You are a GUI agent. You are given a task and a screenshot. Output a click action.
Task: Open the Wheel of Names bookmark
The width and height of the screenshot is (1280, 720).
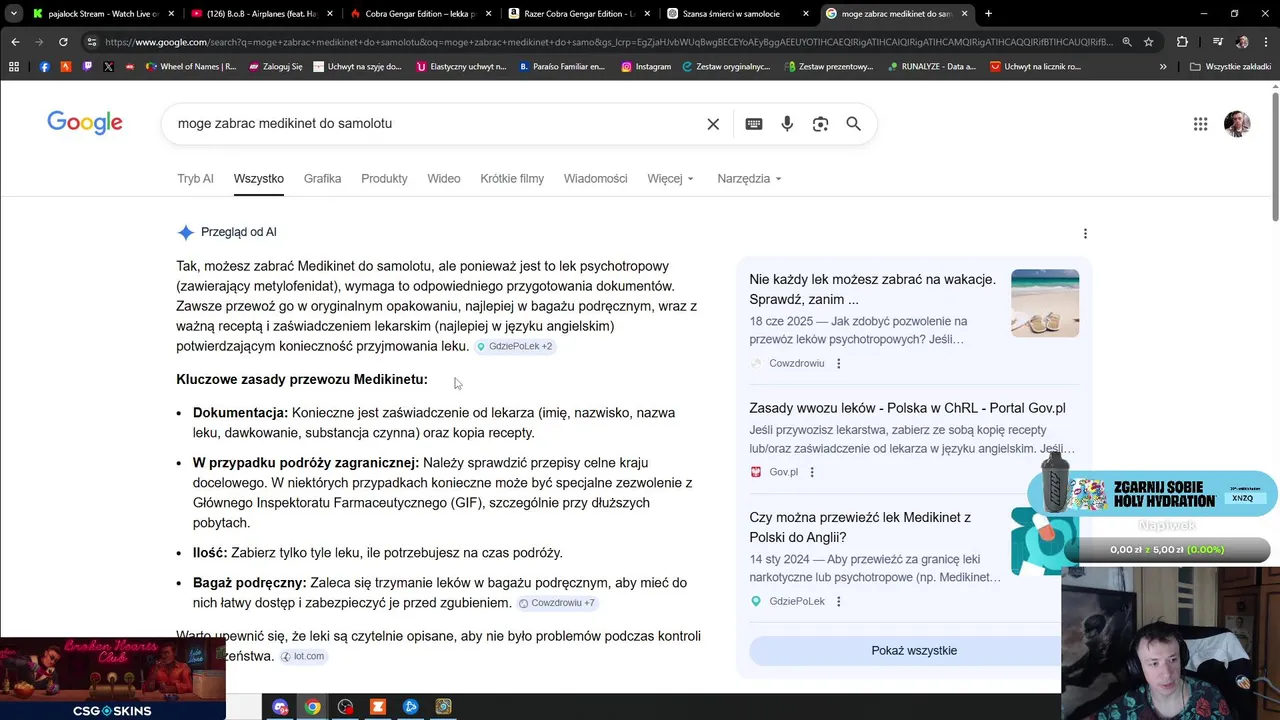pos(191,67)
